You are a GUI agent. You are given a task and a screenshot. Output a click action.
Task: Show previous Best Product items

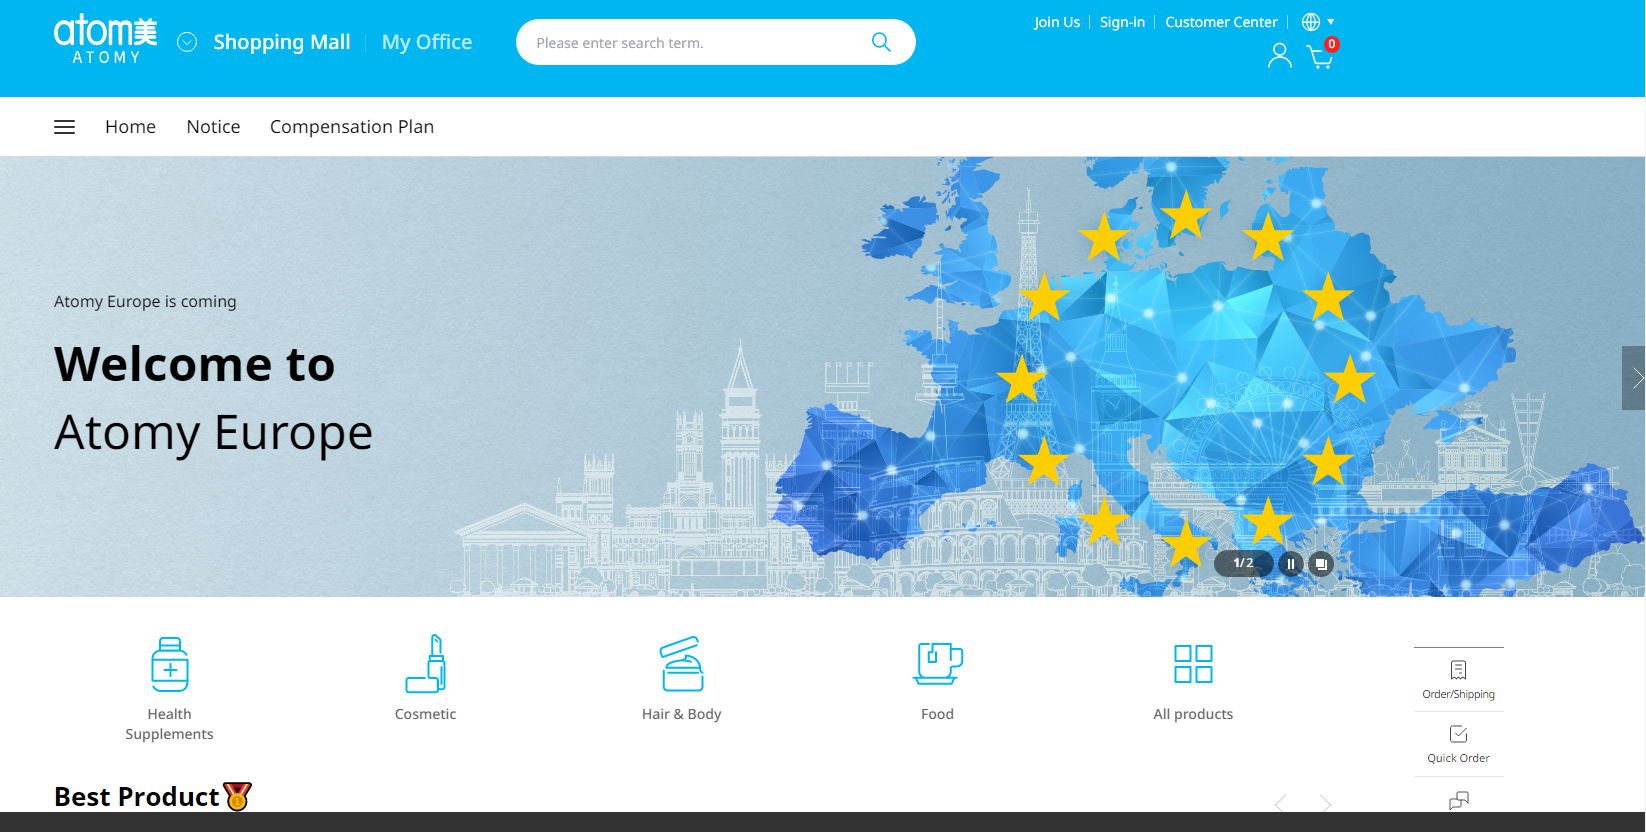(x=1280, y=802)
